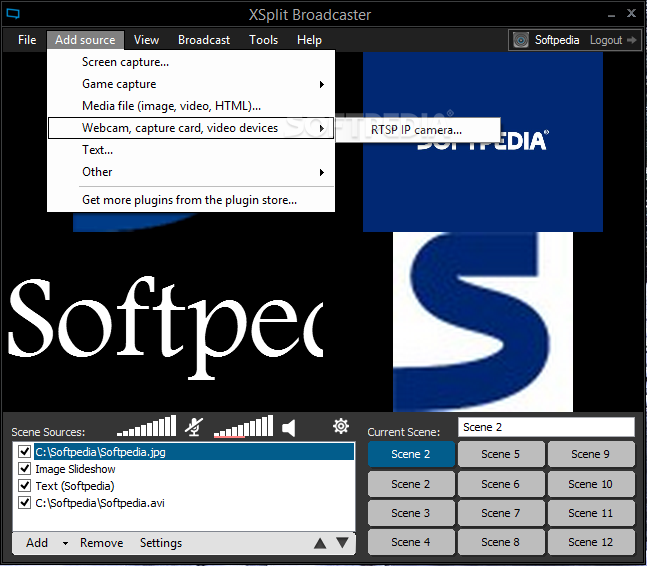The height and width of the screenshot is (566, 647).
Task: Click the XSplit logo icon in title bar
Action: [x=13, y=14]
